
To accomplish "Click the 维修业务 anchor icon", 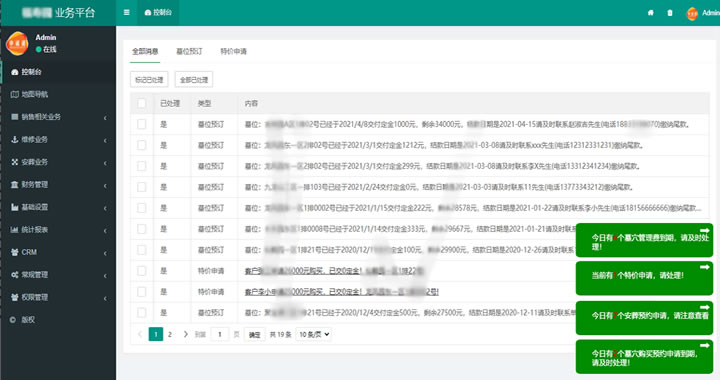I will [x=15, y=140].
